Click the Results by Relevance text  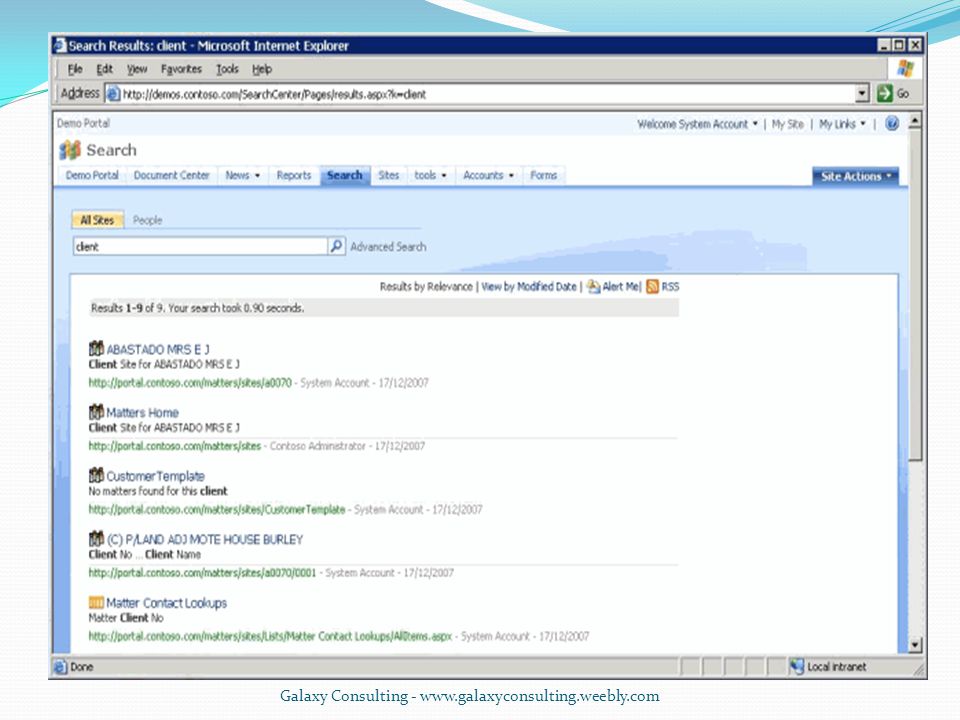coord(426,287)
